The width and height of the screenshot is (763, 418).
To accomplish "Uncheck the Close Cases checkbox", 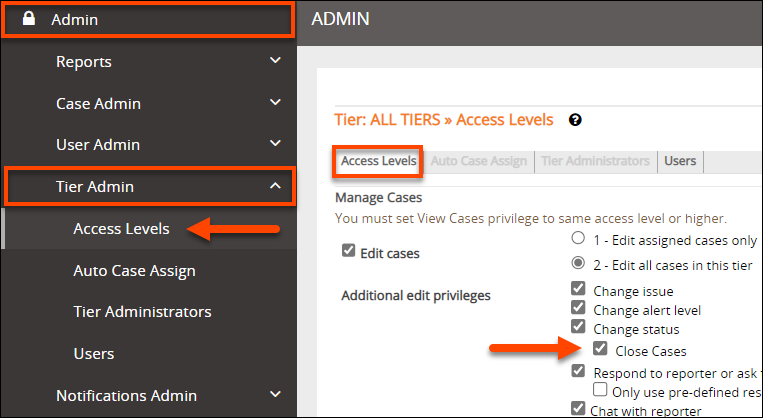I will (600, 349).
